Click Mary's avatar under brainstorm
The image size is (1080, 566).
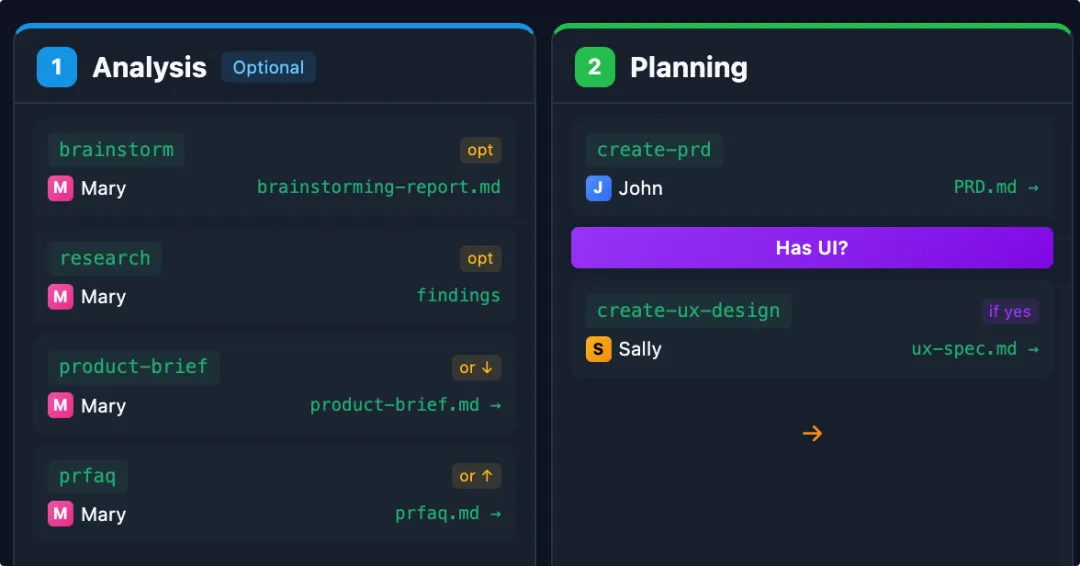(61, 188)
